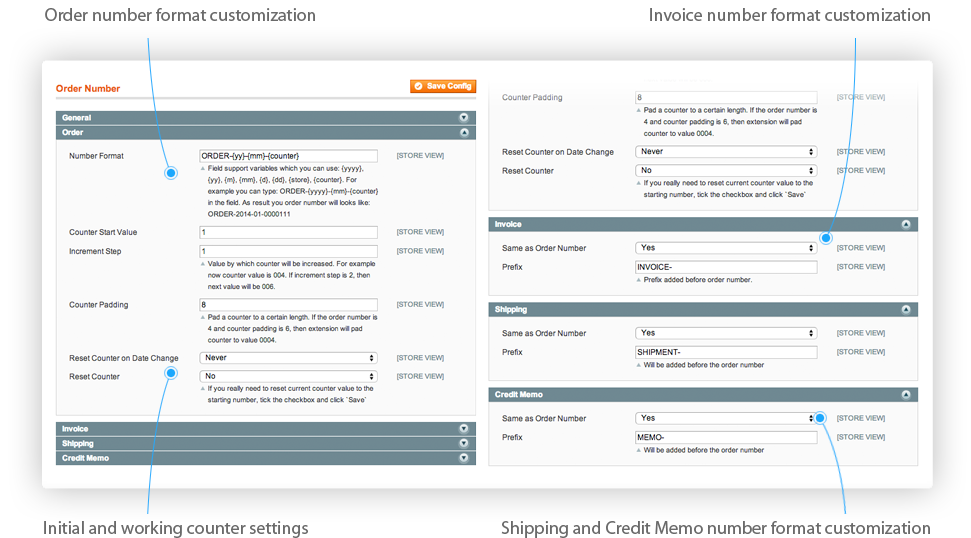Click the MEMO- prefix field
Image resolution: width=971 pixels, height=538 pixels.
pos(726,437)
